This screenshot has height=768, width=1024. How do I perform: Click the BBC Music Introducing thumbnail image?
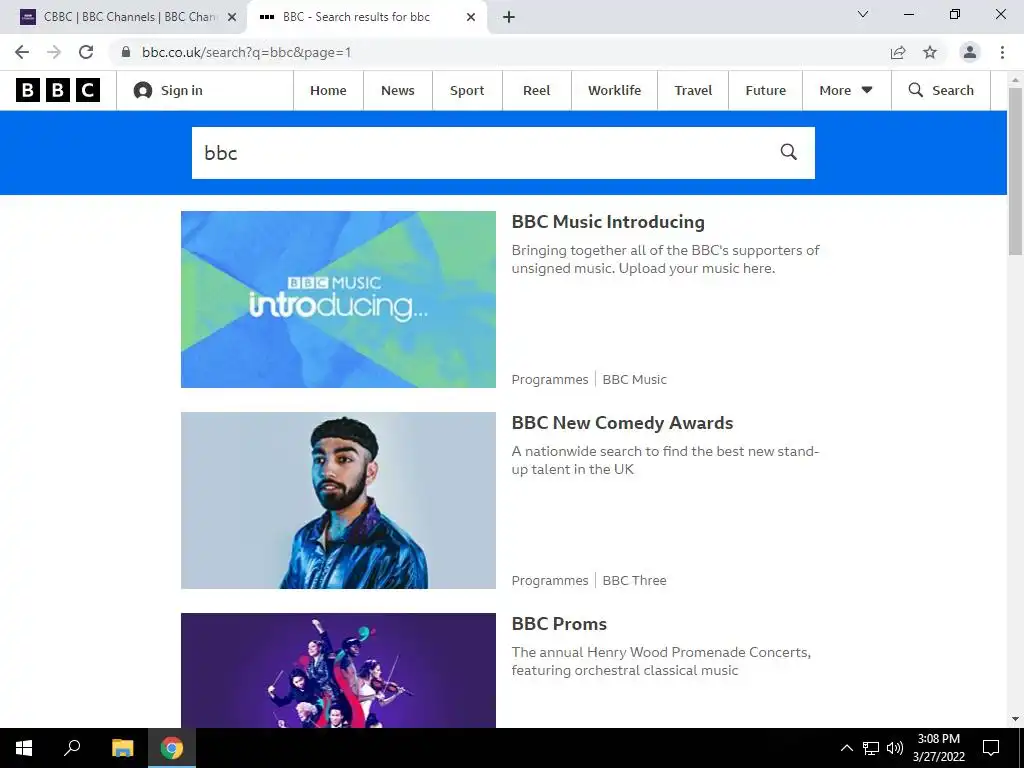click(338, 299)
